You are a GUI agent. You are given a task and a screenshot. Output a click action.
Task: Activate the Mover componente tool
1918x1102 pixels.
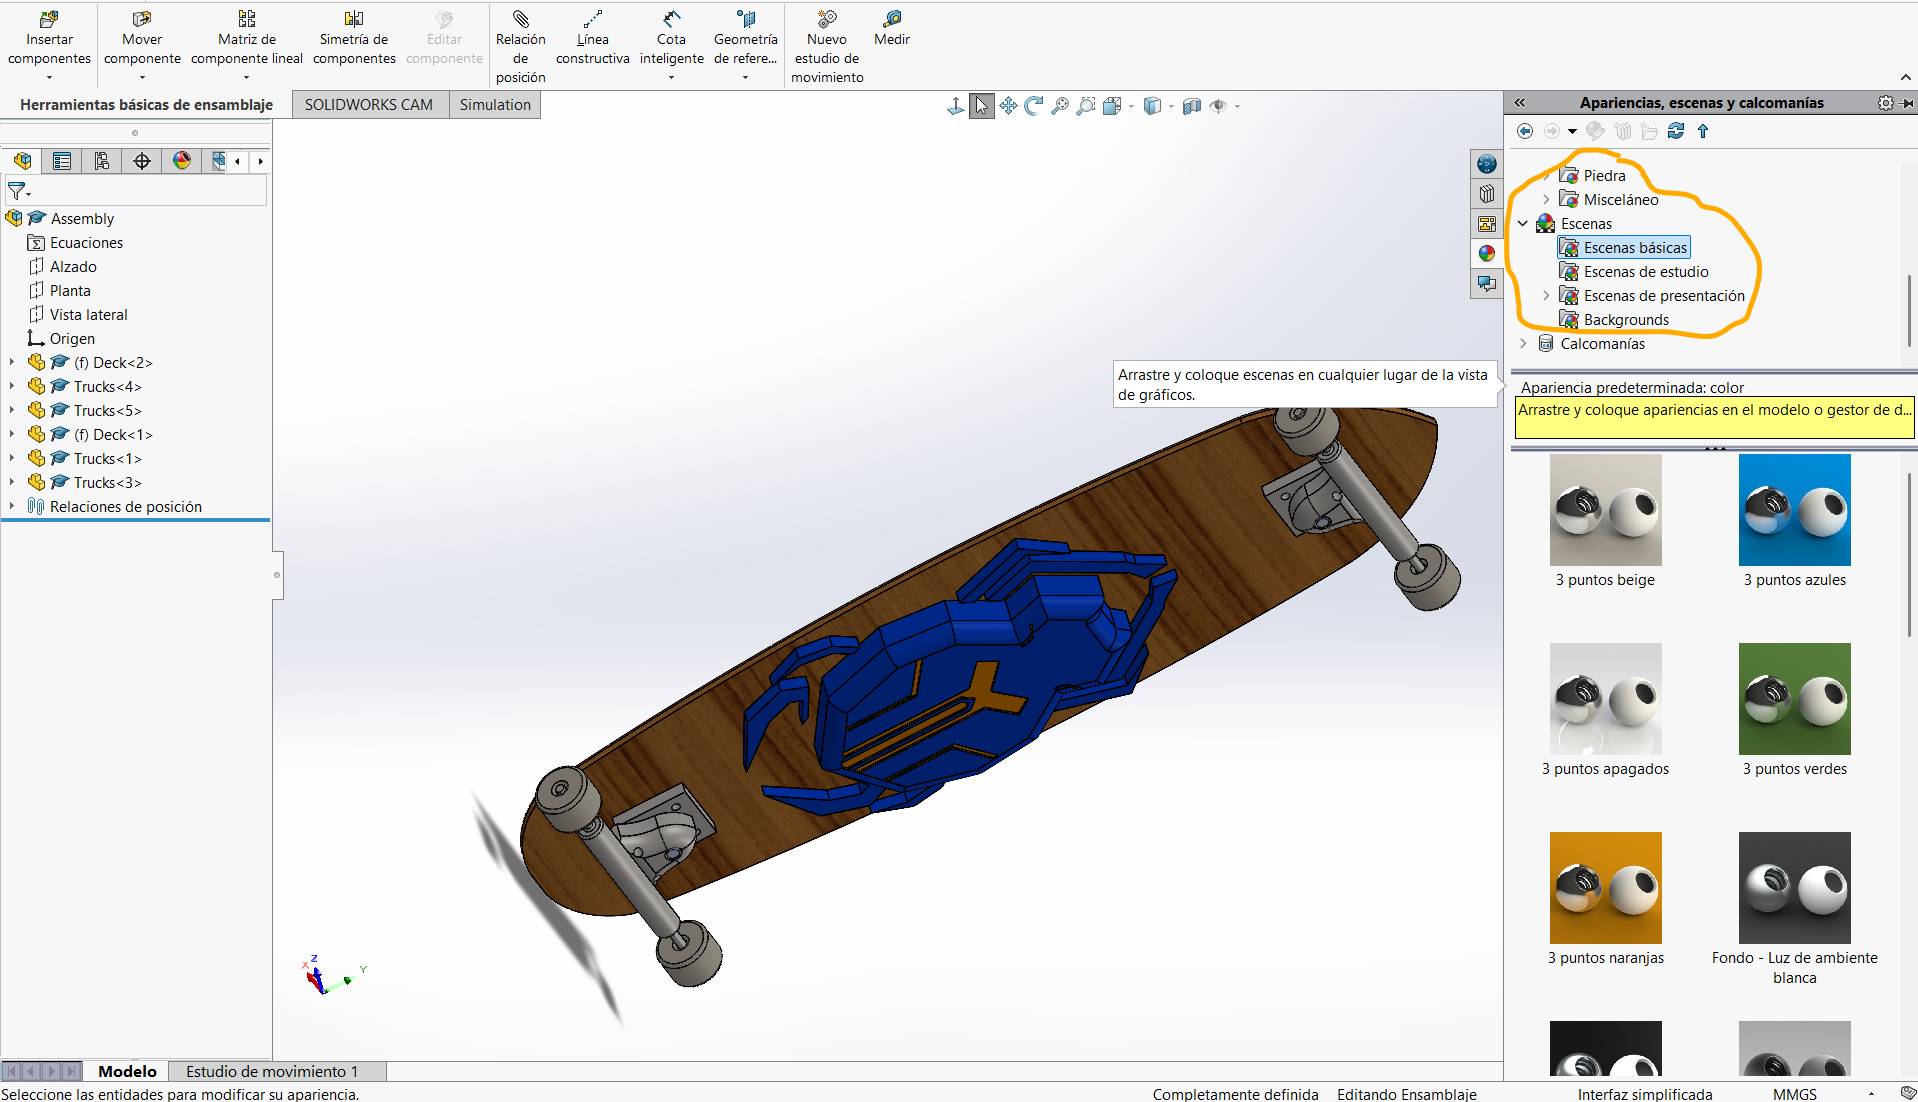(140, 33)
